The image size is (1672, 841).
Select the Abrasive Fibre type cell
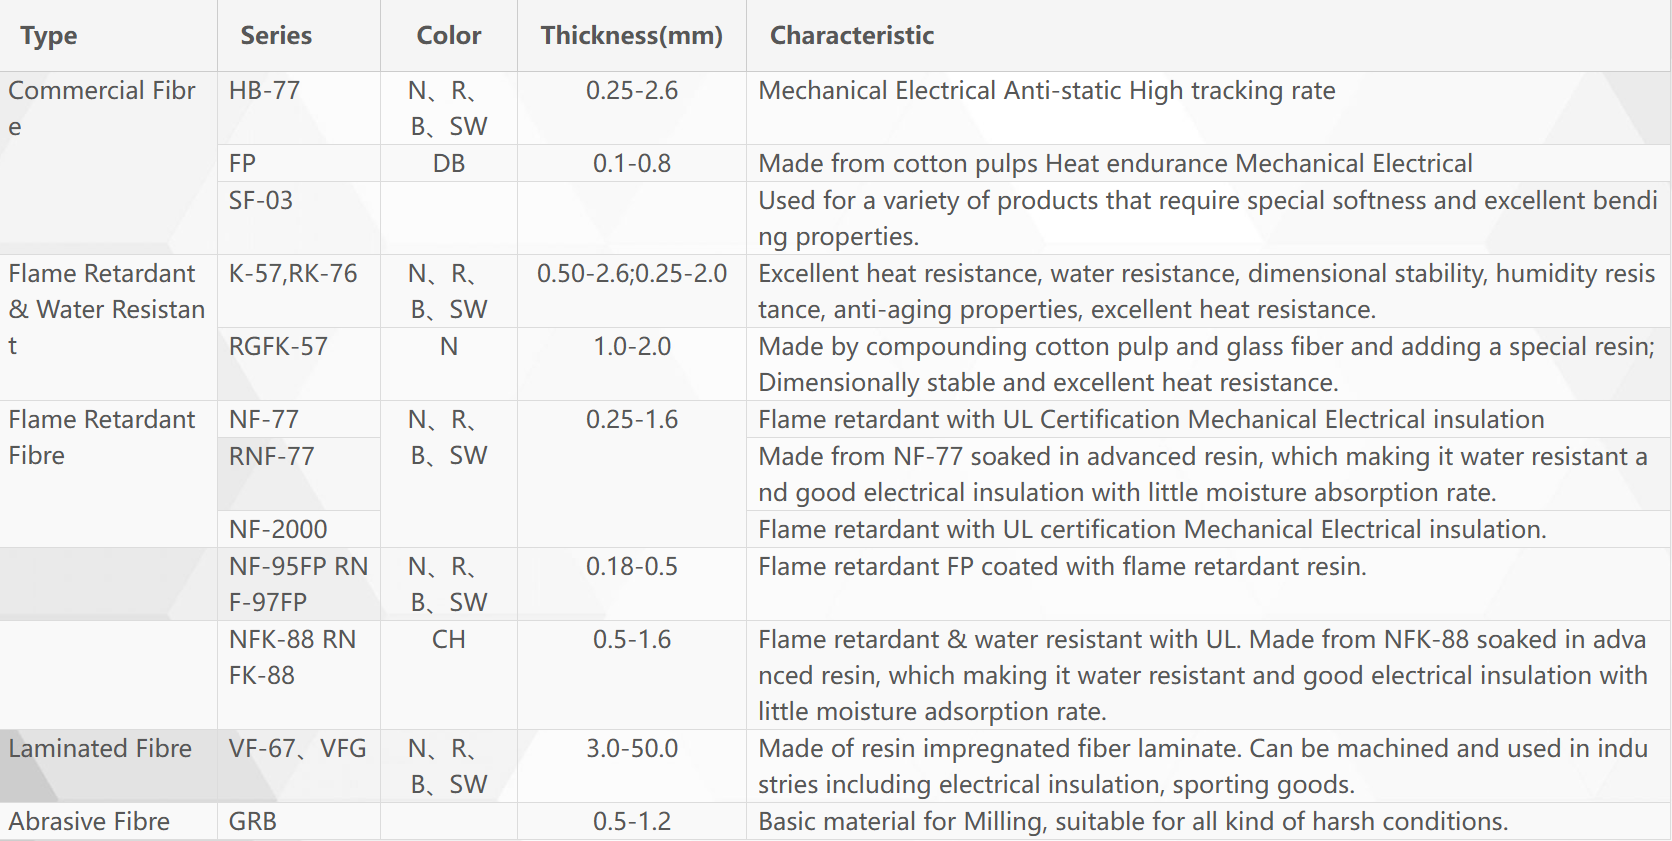pyautogui.click(x=108, y=821)
